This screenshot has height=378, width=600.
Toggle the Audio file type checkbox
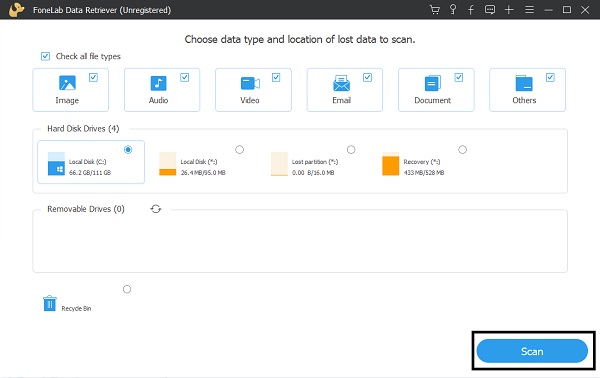click(x=184, y=78)
